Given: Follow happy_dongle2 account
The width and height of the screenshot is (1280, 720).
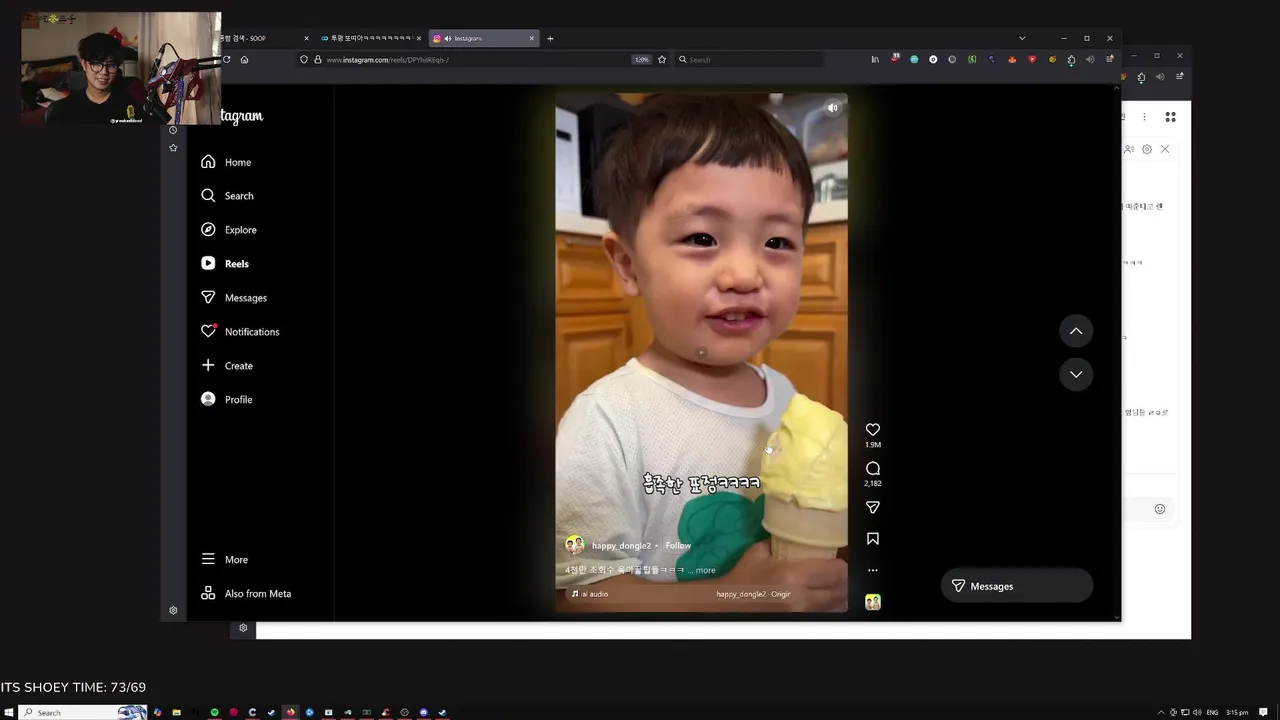Looking at the screenshot, I should pos(678,546).
